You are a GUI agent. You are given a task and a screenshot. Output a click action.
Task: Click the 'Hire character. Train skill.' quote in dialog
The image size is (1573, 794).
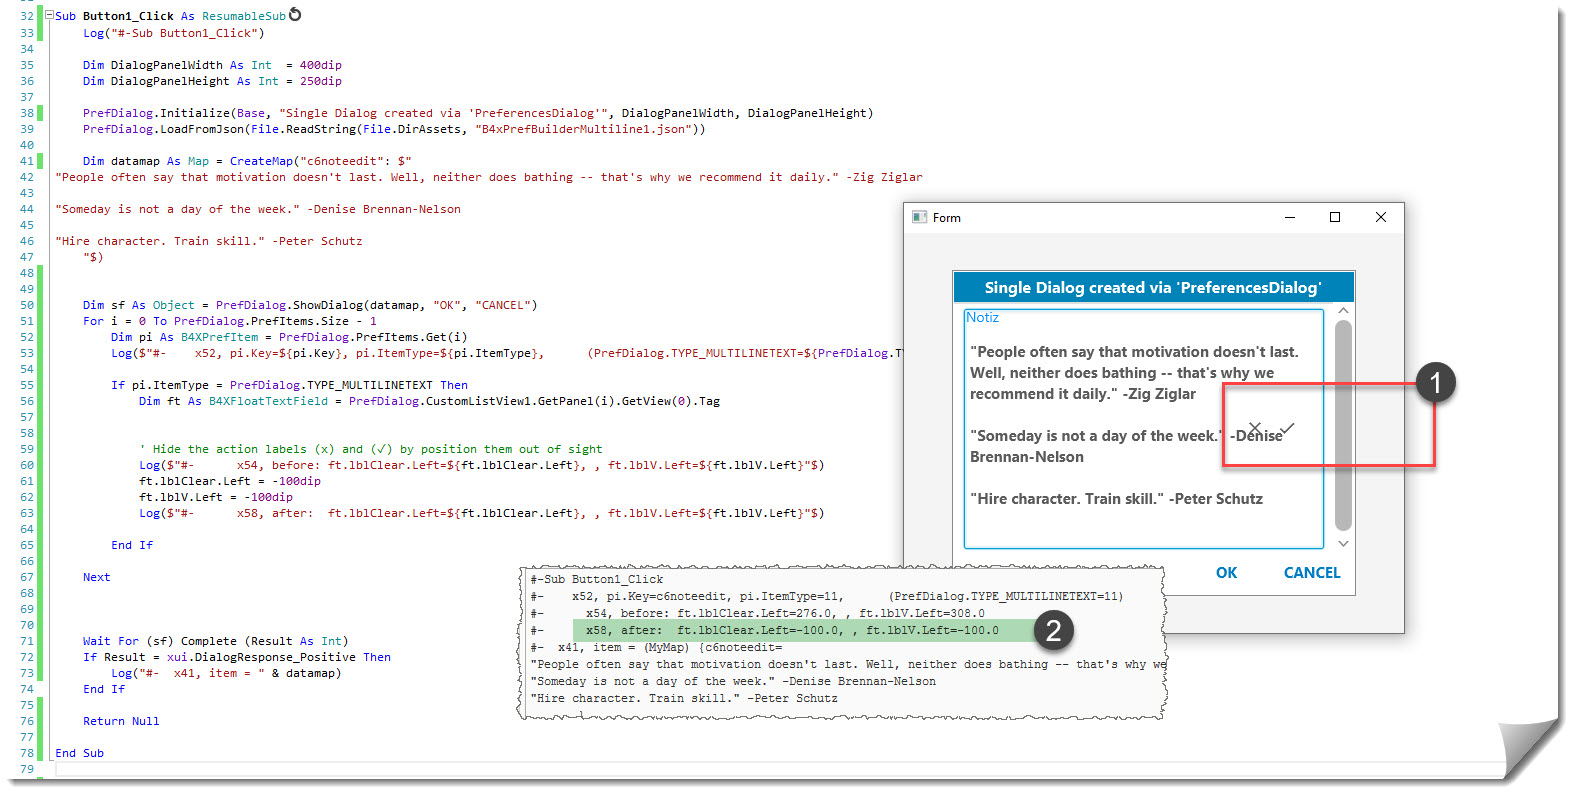[x=1116, y=499]
